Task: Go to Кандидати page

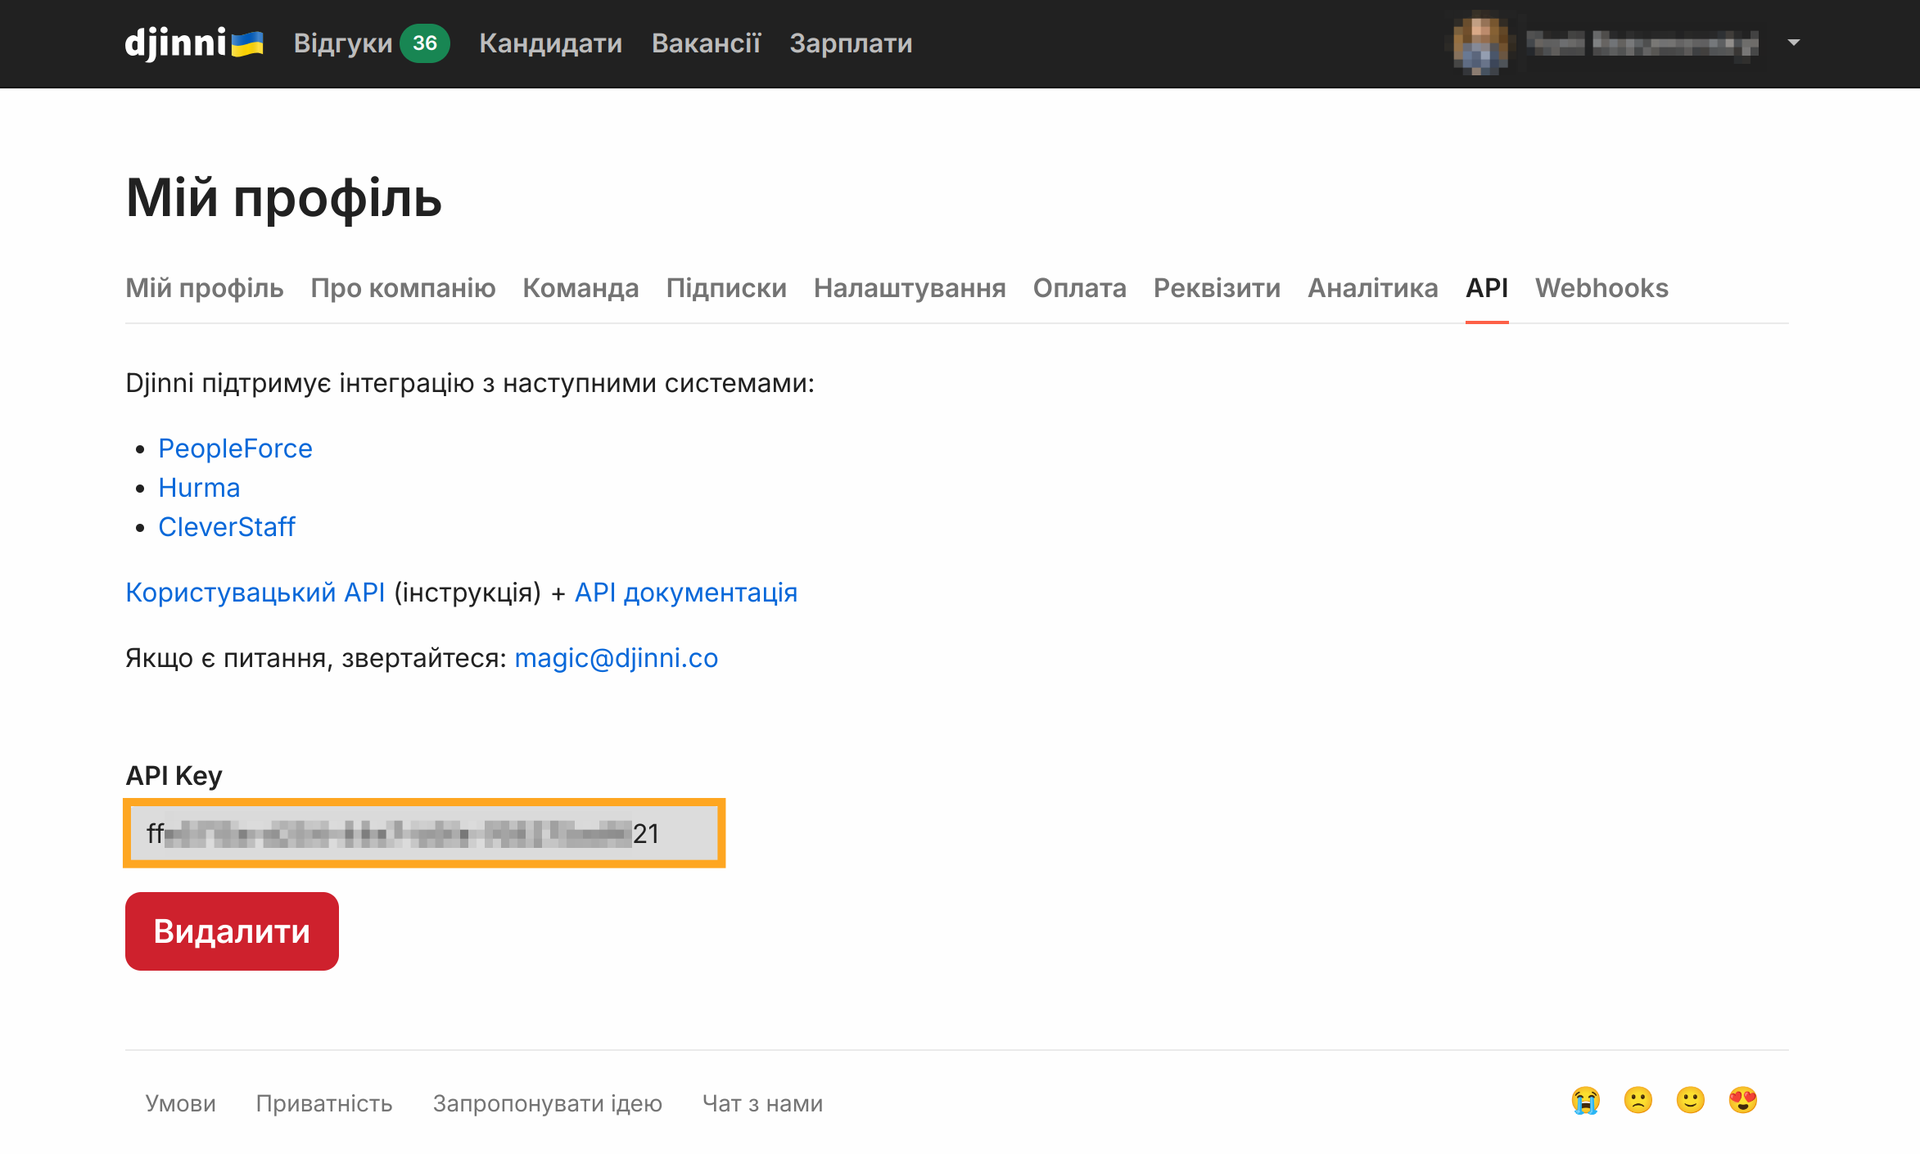Action: pyautogui.click(x=550, y=43)
